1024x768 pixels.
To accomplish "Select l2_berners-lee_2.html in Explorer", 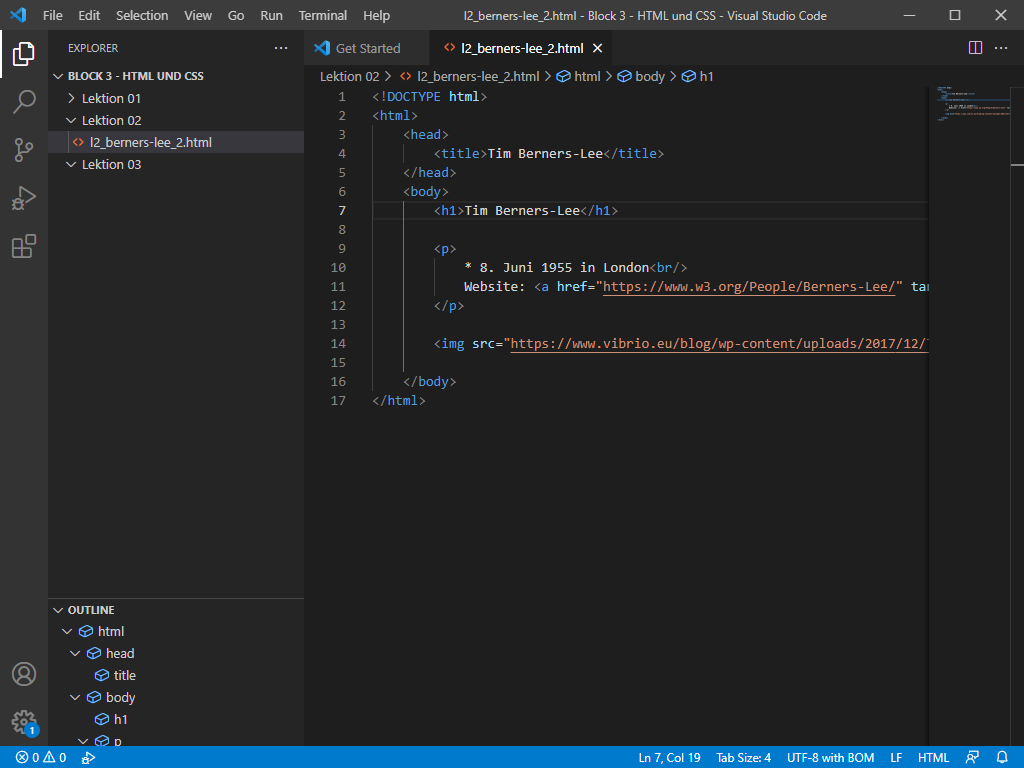I will pos(176,142).
